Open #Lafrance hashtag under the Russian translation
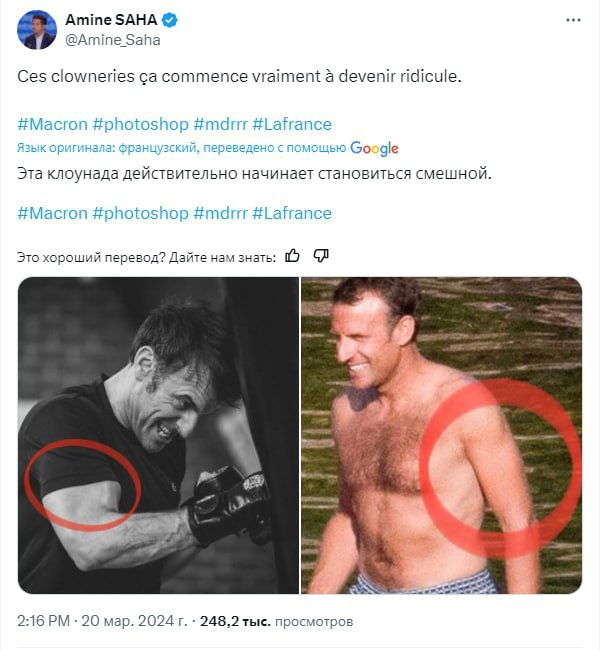Image resolution: width=600 pixels, height=650 pixels. click(x=292, y=213)
